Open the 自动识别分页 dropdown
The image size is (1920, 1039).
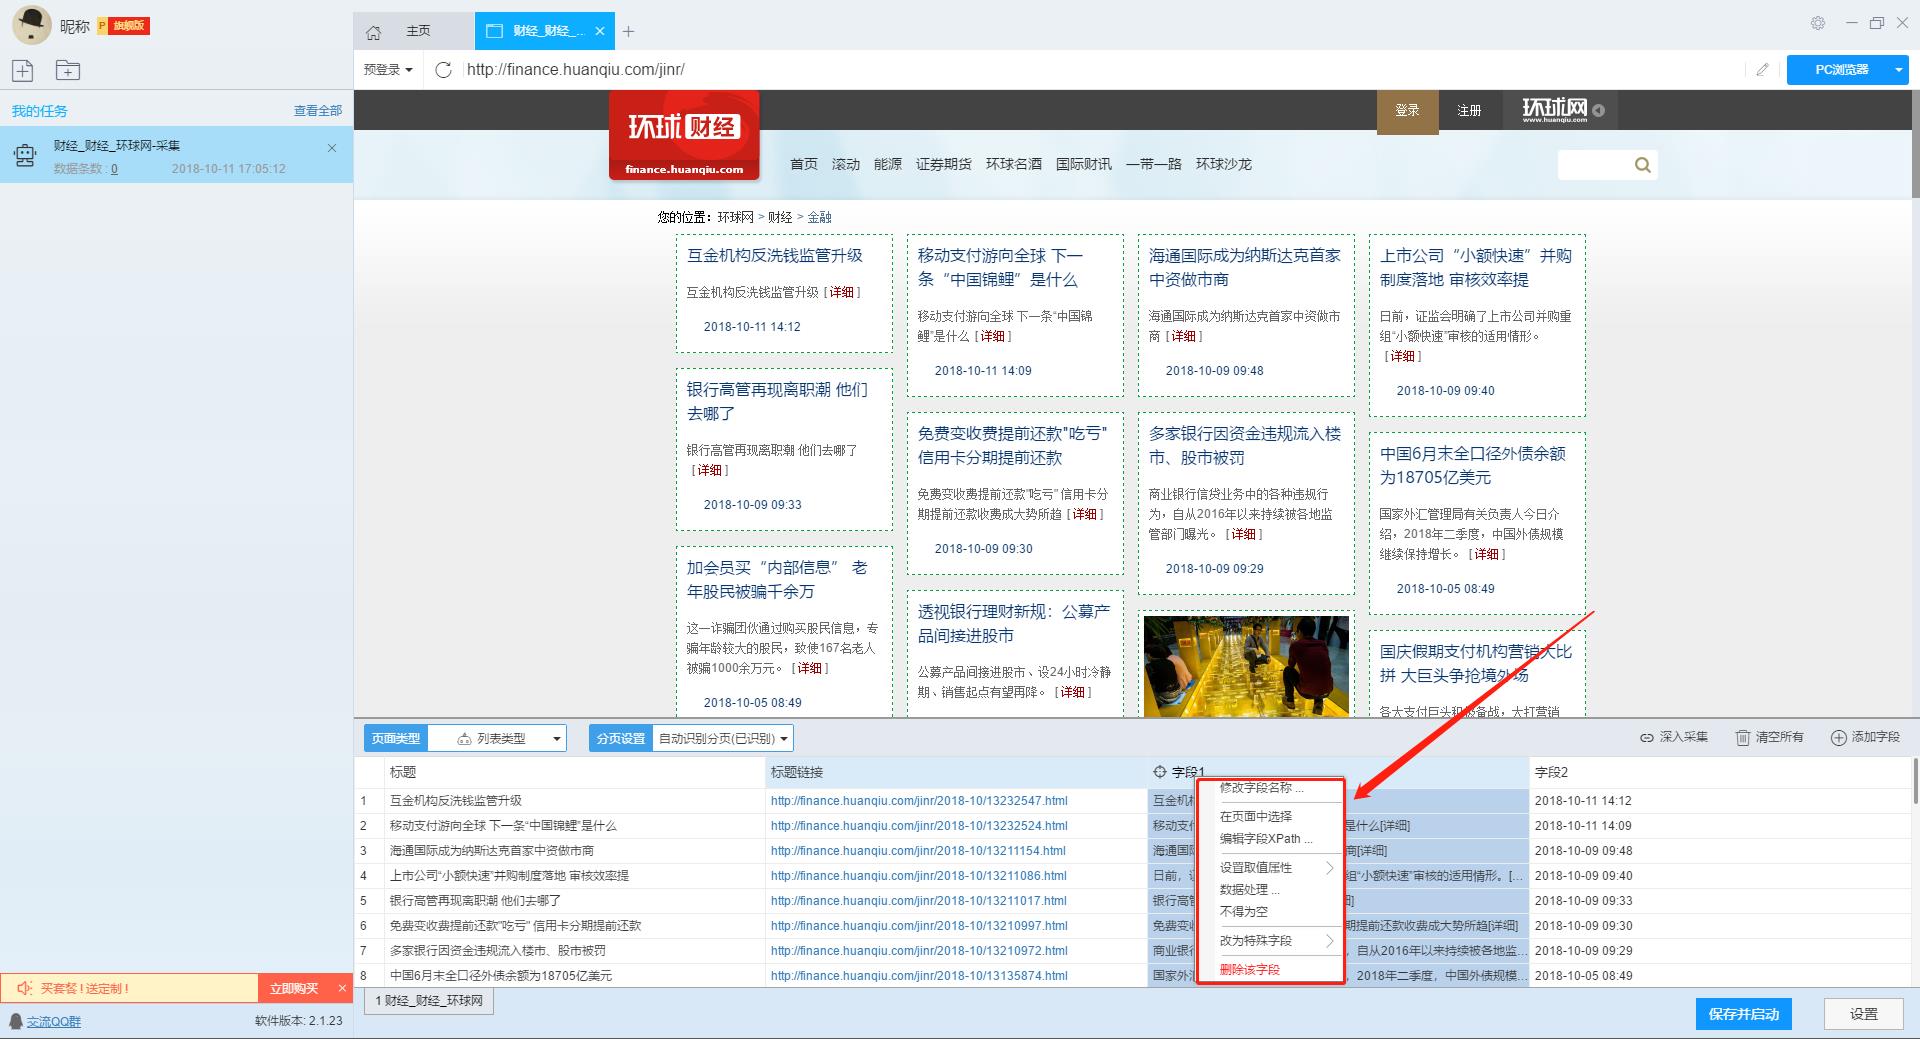tap(722, 739)
